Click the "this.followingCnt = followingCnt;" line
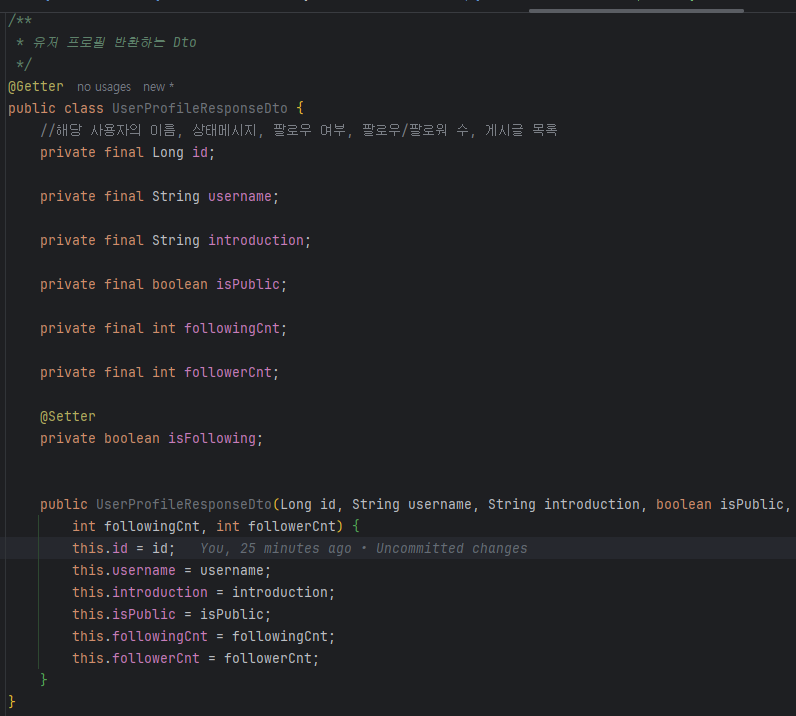Viewport: 796px width, 716px height. click(204, 636)
